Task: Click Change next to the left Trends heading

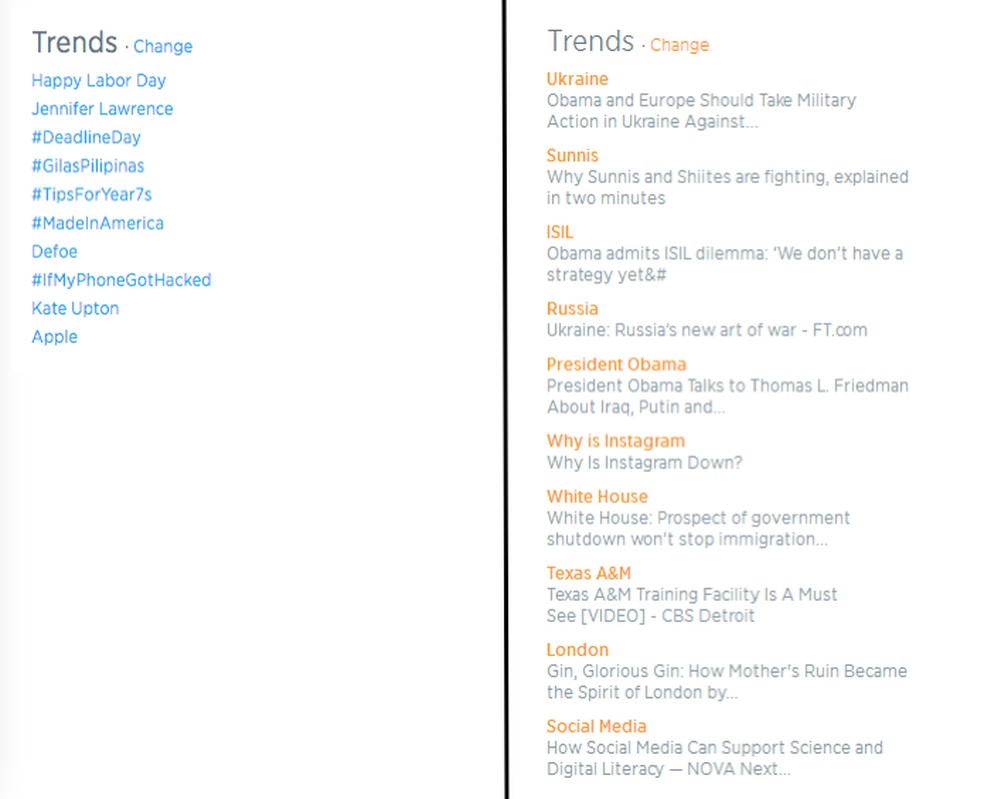Action: [163, 47]
